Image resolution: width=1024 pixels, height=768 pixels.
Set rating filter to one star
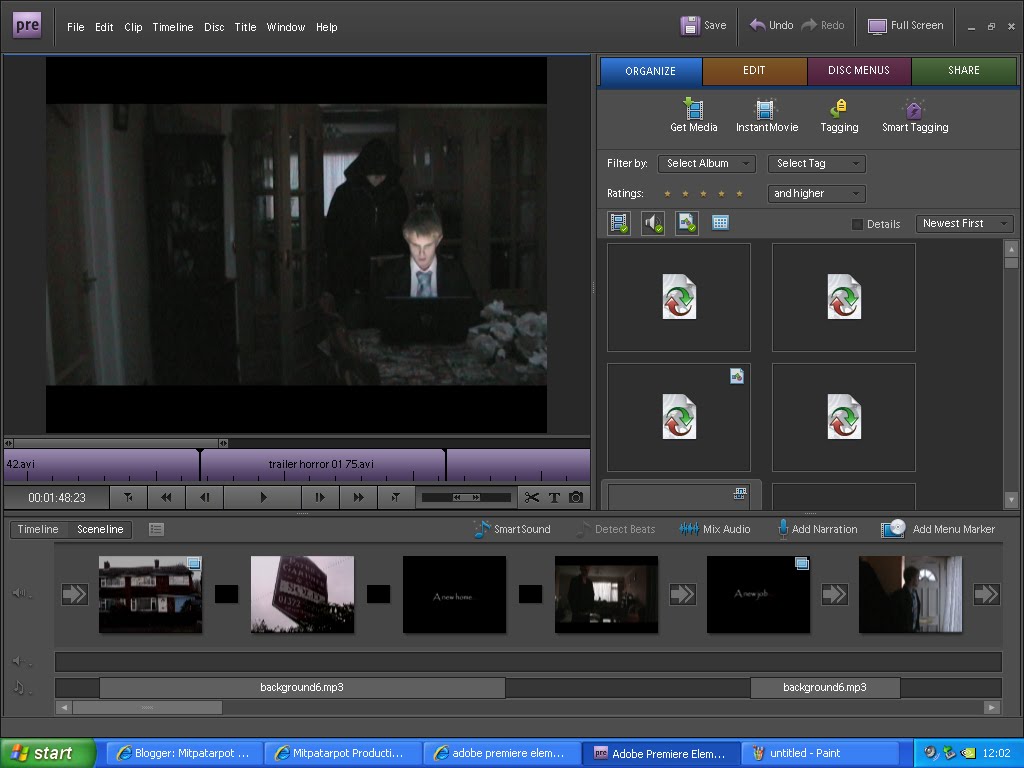pos(667,193)
